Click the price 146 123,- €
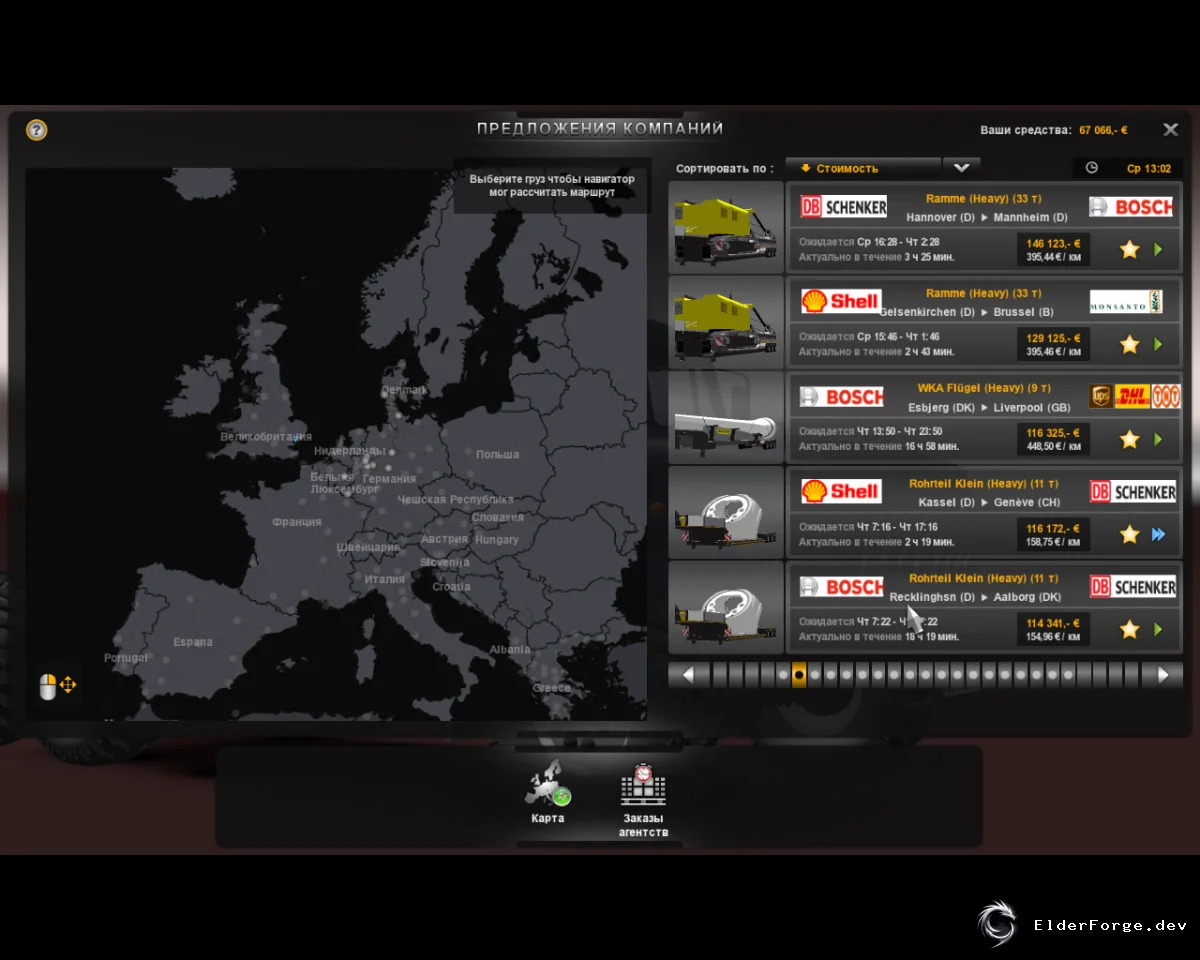Image resolution: width=1200 pixels, height=960 pixels. [x=1053, y=243]
